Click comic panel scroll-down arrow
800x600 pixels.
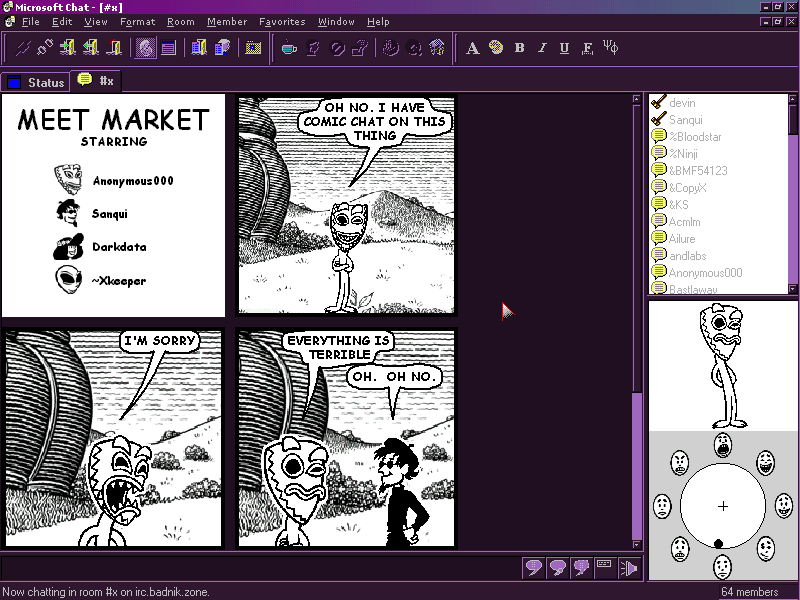[637, 544]
